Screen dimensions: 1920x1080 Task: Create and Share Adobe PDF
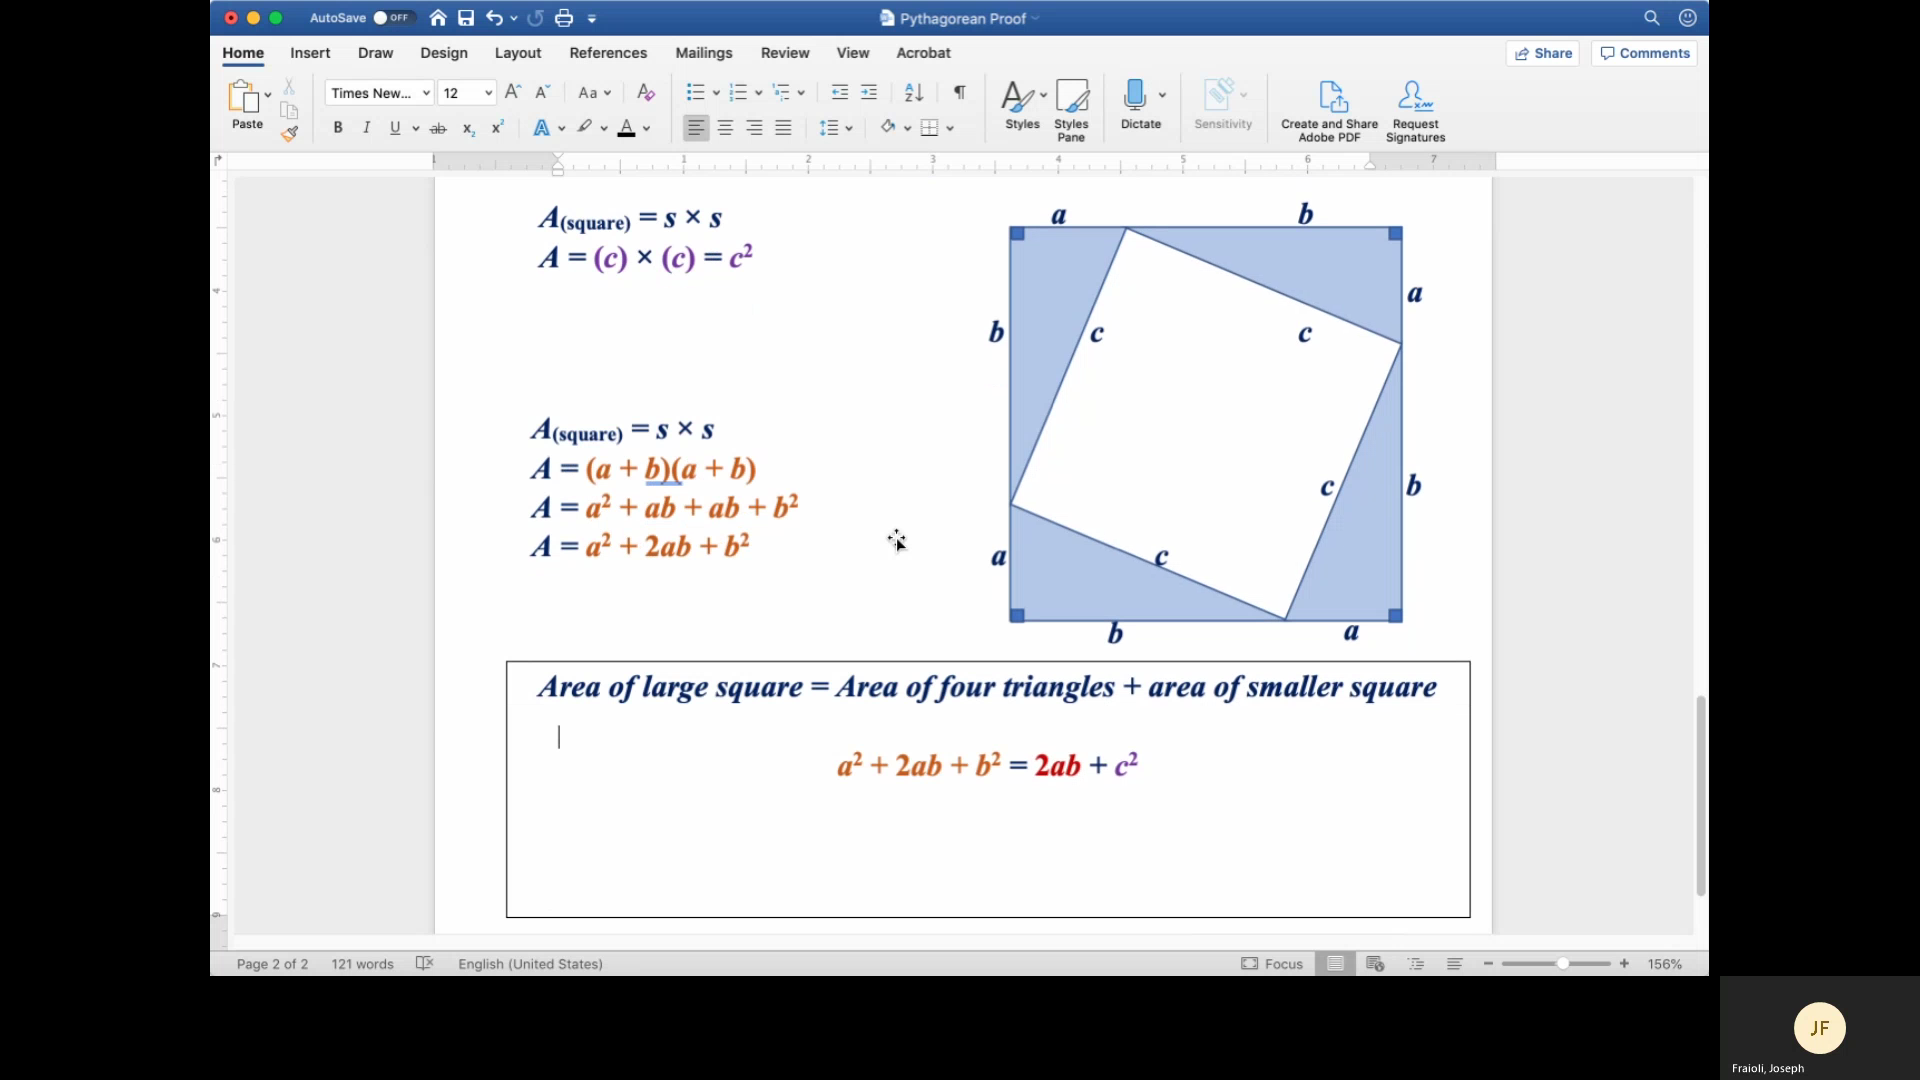pos(1330,108)
